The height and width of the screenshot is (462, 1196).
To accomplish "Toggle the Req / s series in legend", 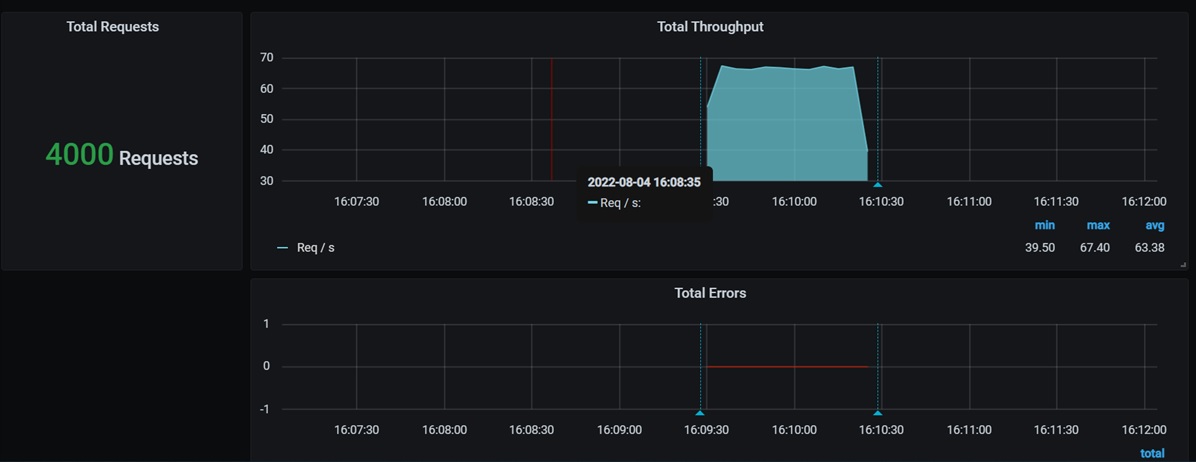I will pos(315,248).
